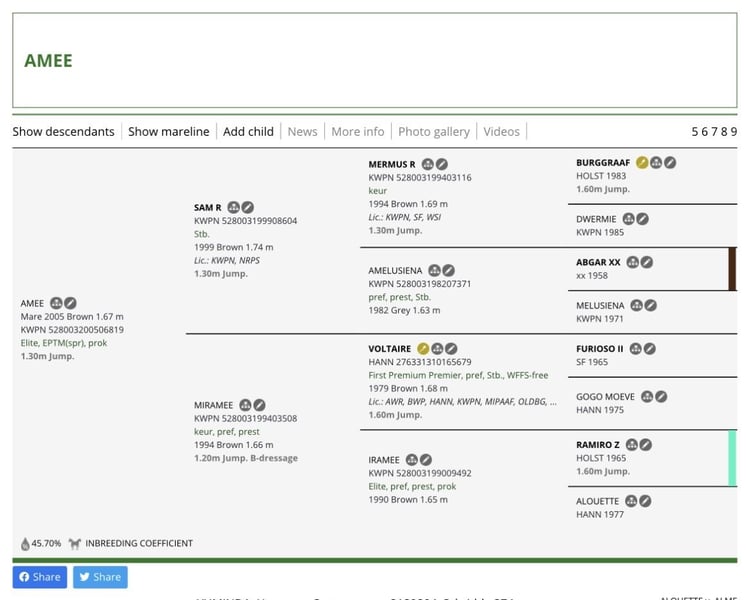Open the IRAMEE horse name link

[384, 460]
